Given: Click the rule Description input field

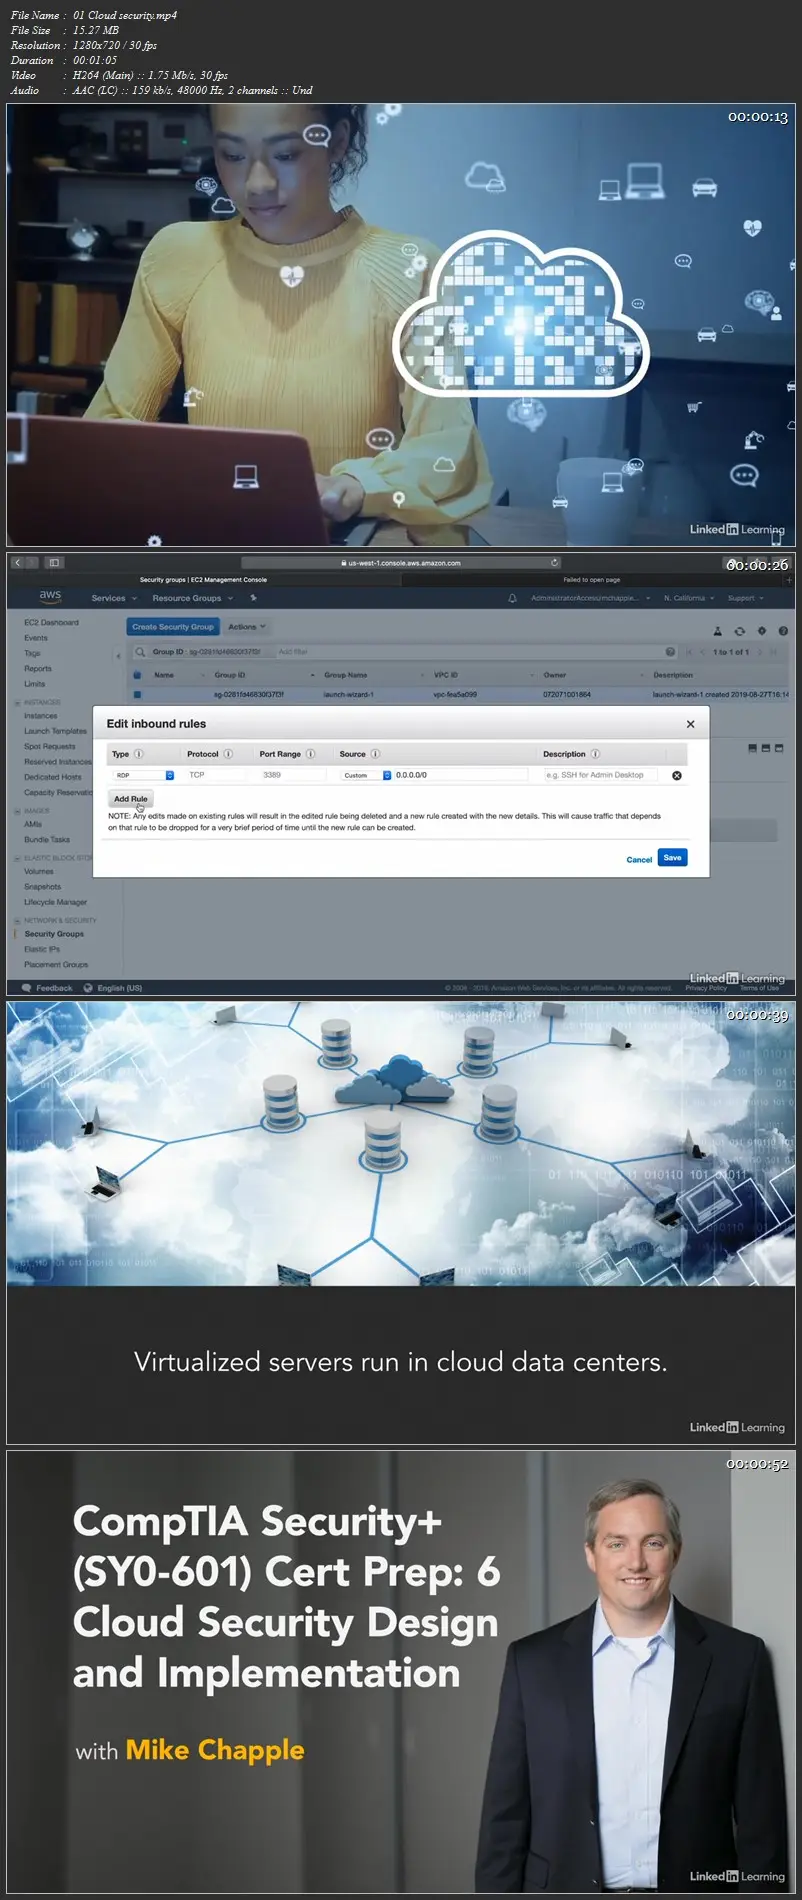Looking at the screenshot, I should (x=601, y=775).
